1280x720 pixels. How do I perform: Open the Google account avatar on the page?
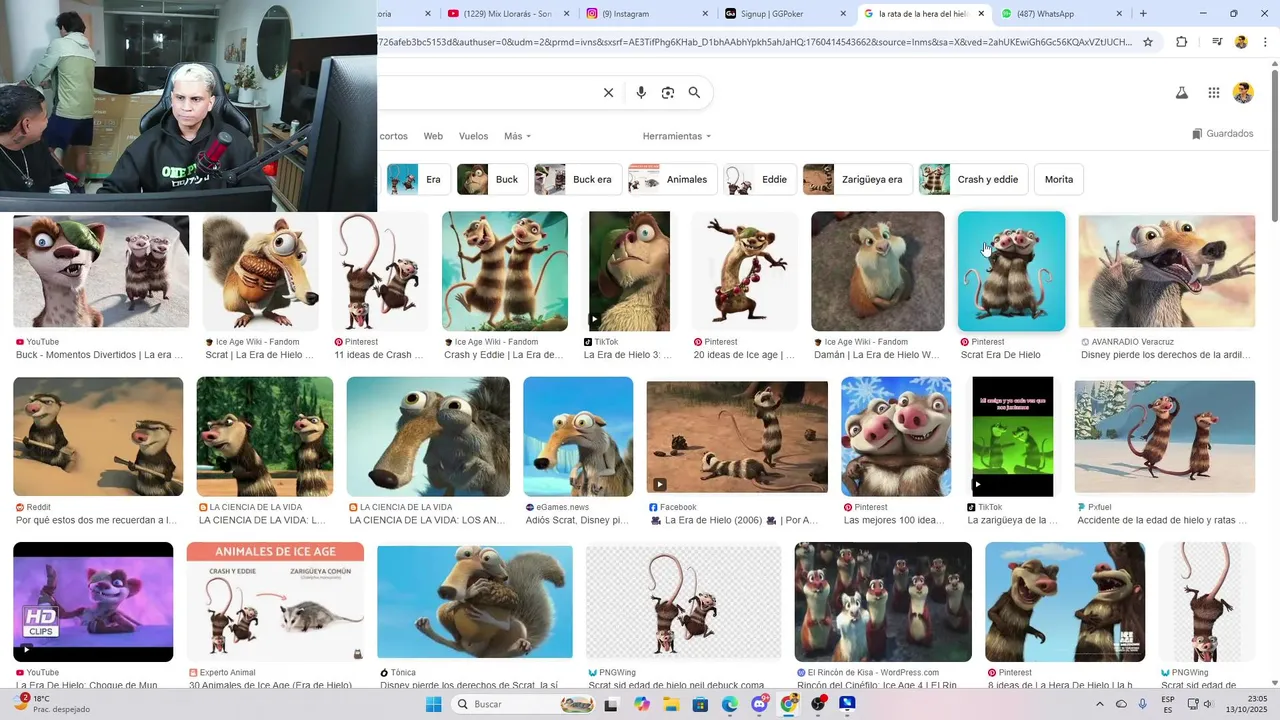pos(1243,93)
